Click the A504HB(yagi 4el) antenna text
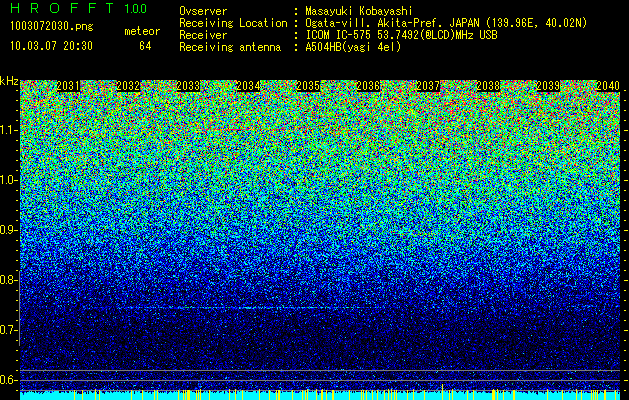 tap(353, 47)
